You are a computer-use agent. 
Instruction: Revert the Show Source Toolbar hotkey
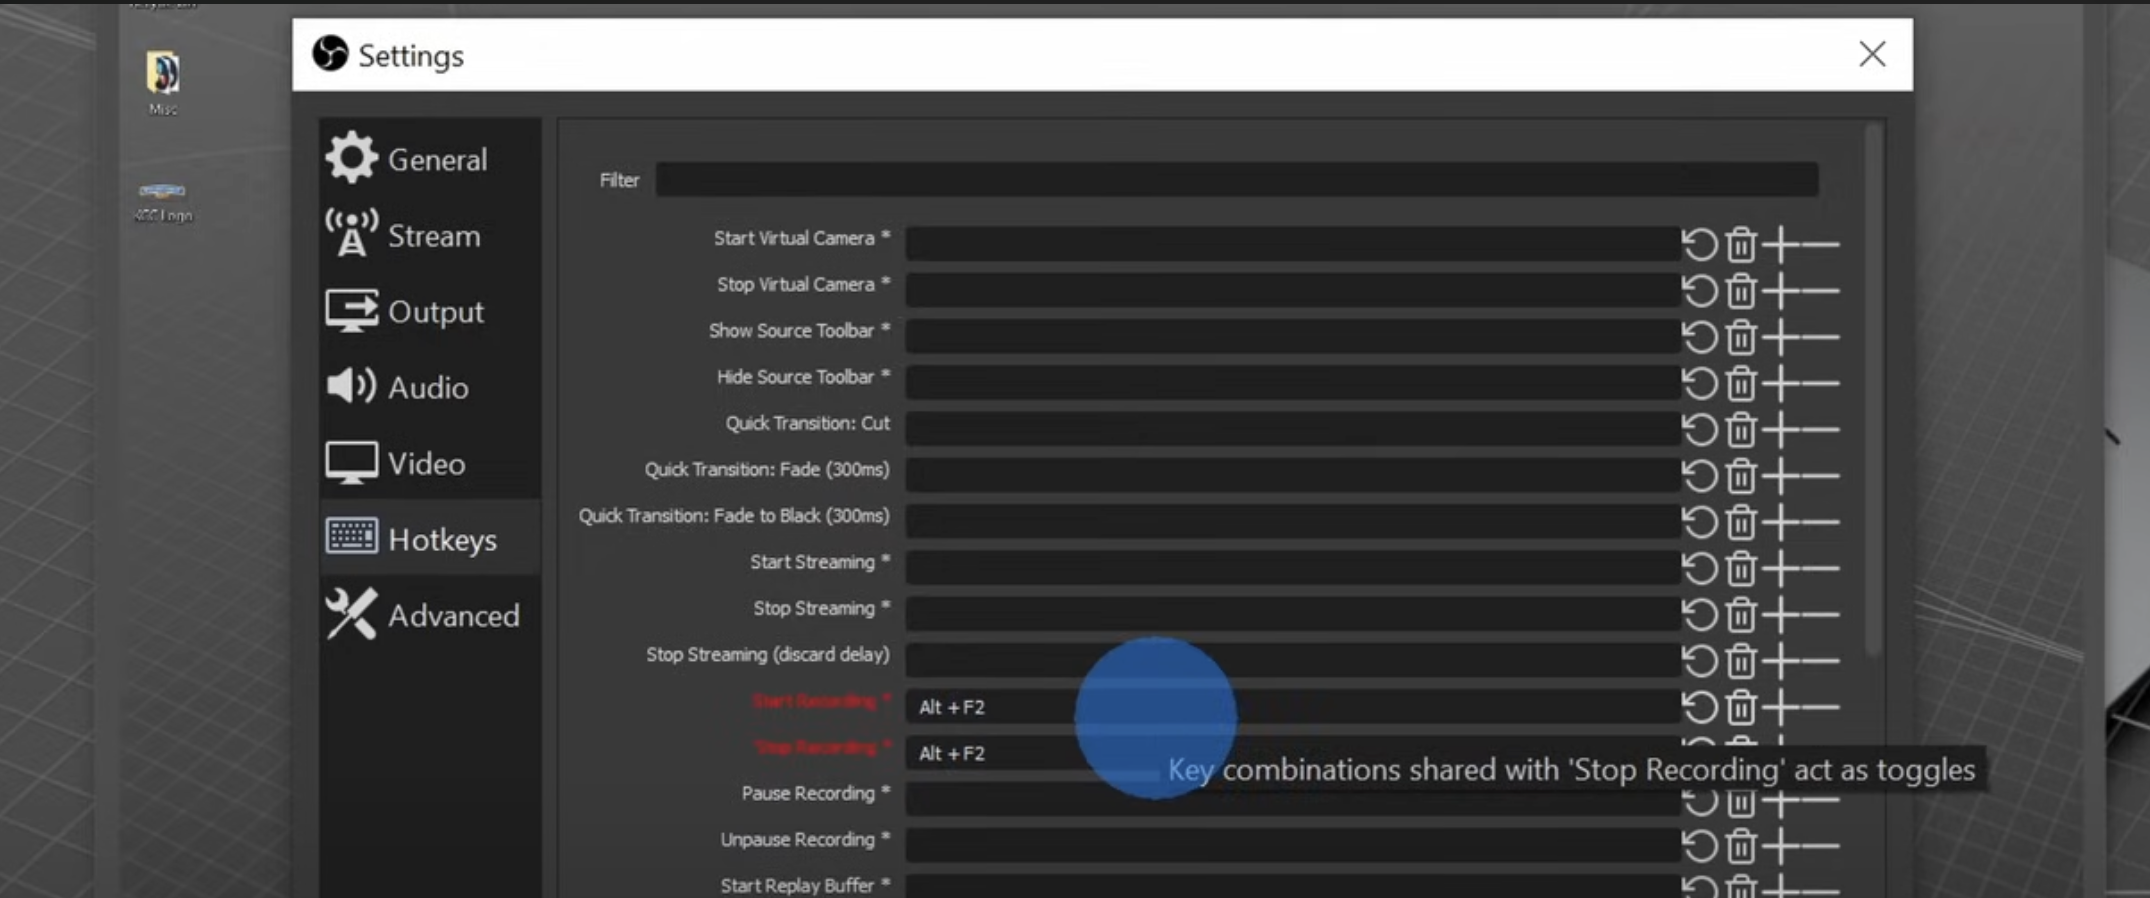pyautogui.click(x=1699, y=337)
